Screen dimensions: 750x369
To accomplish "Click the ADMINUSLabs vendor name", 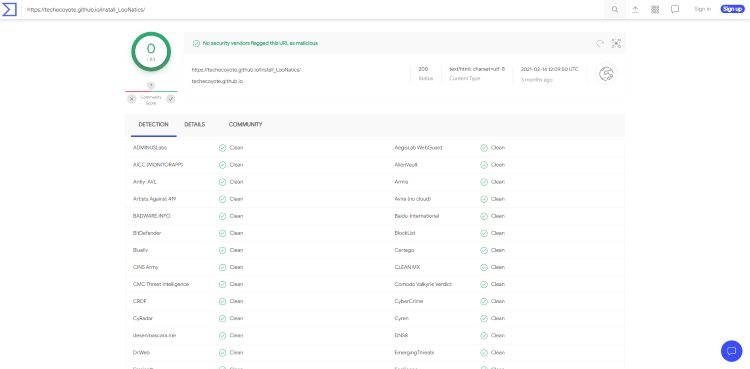I will (x=150, y=148).
